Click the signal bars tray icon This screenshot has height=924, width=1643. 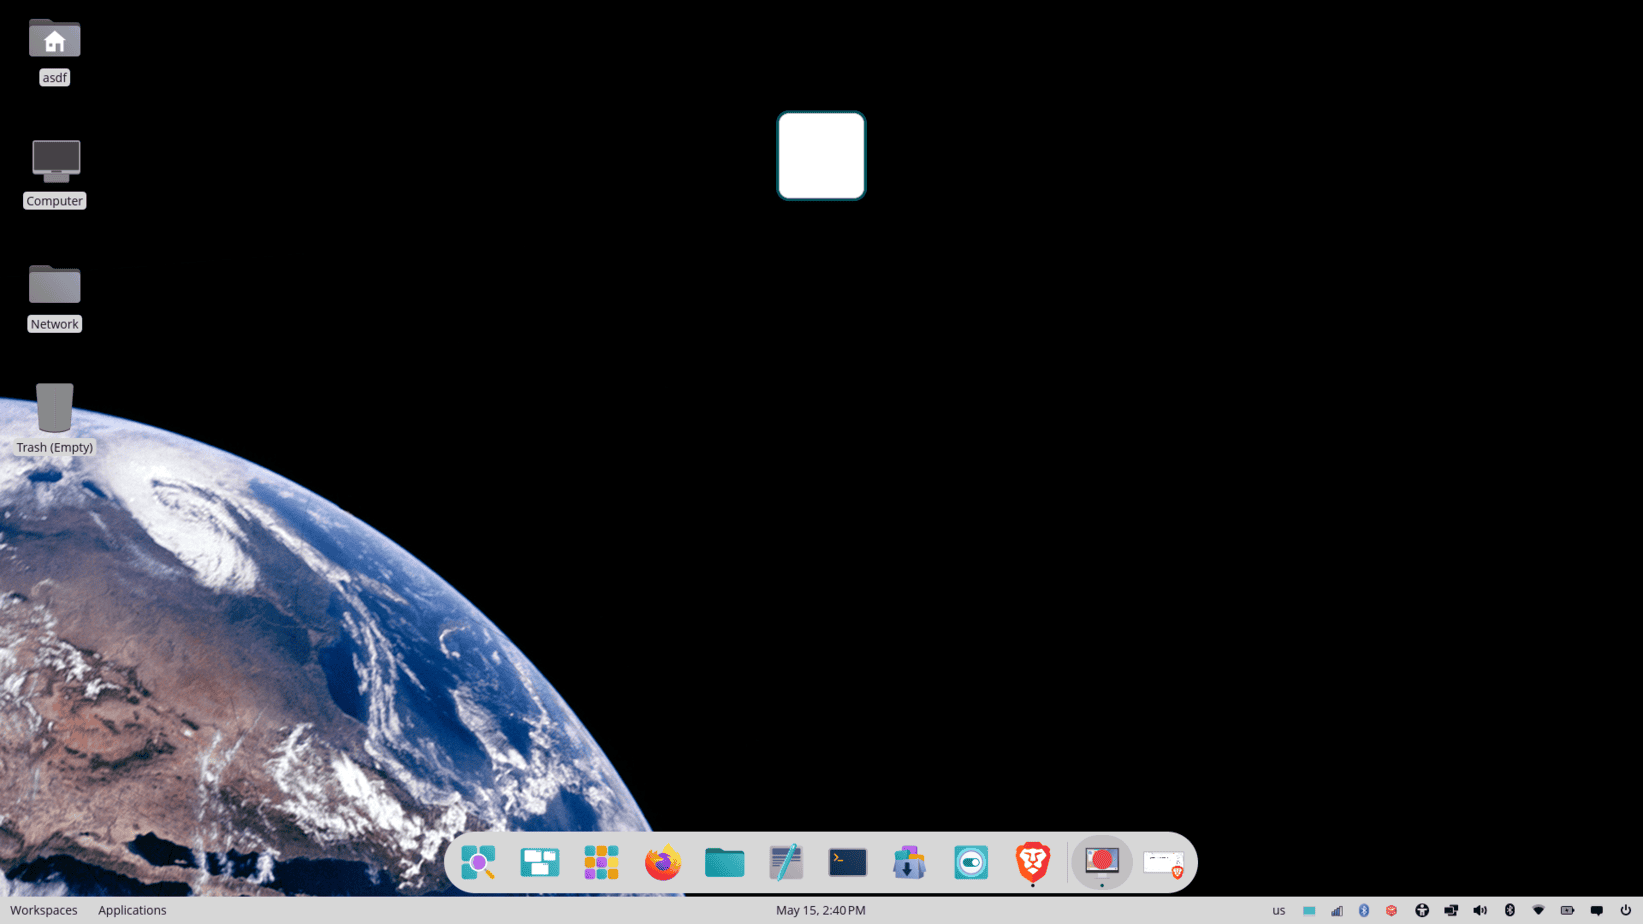pos(1337,910)
